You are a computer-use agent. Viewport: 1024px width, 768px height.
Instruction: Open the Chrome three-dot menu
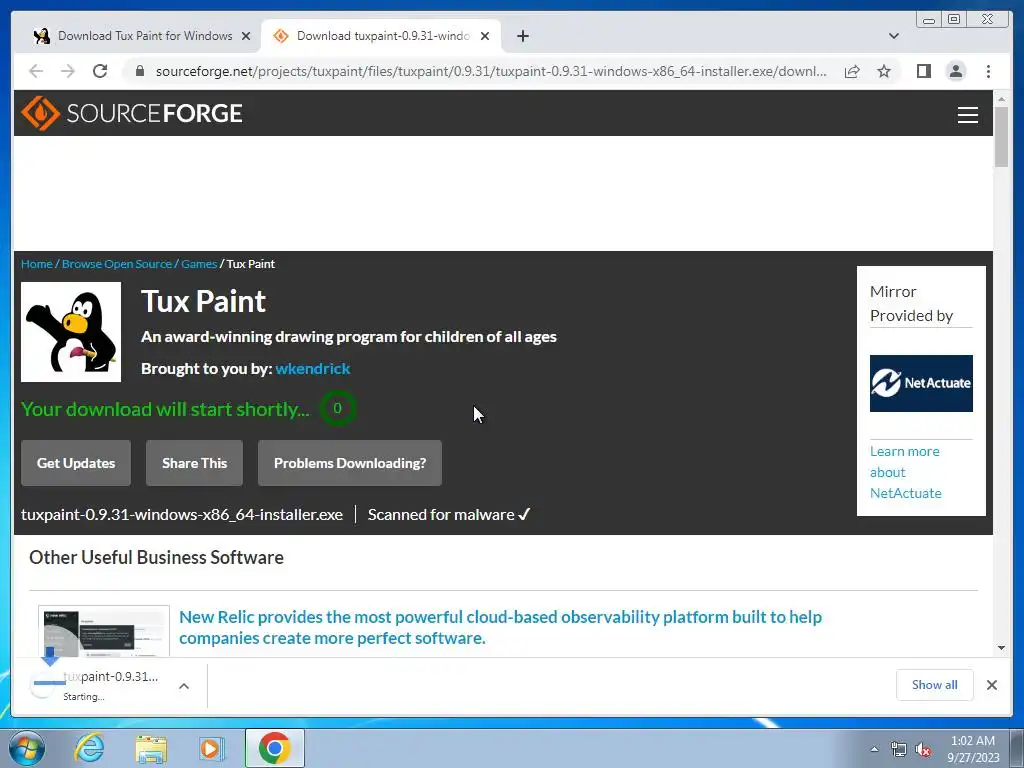(988, 71)
